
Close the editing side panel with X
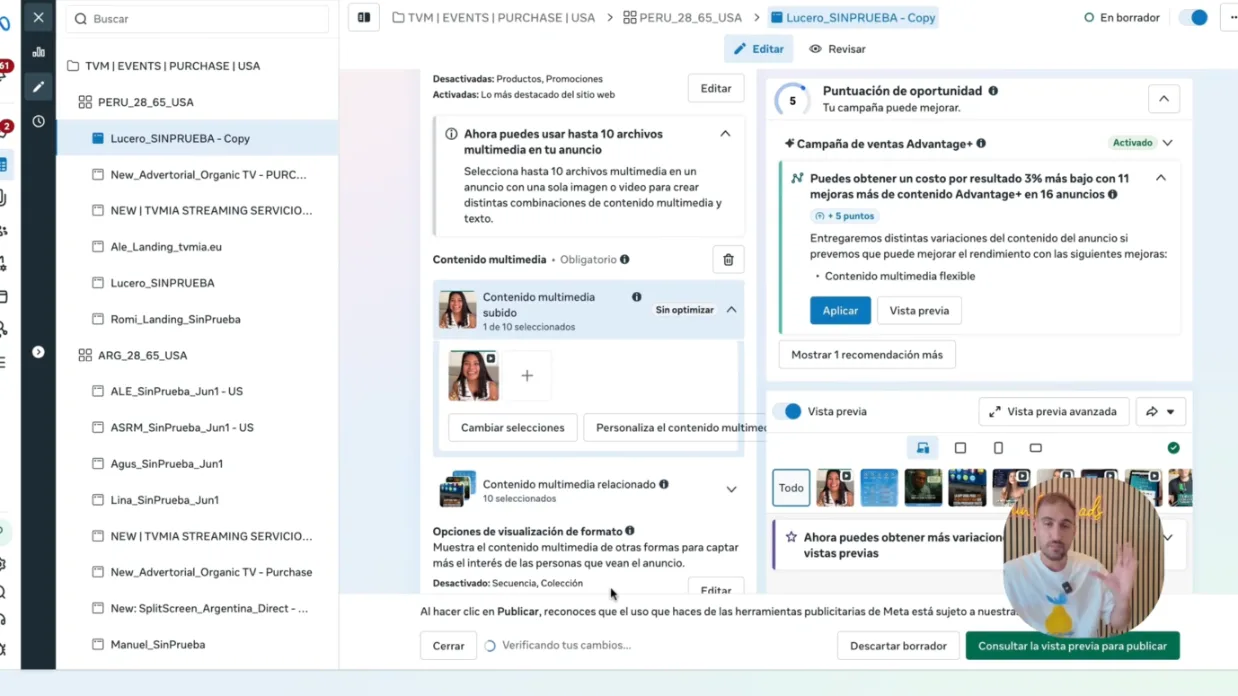(38, 17)
